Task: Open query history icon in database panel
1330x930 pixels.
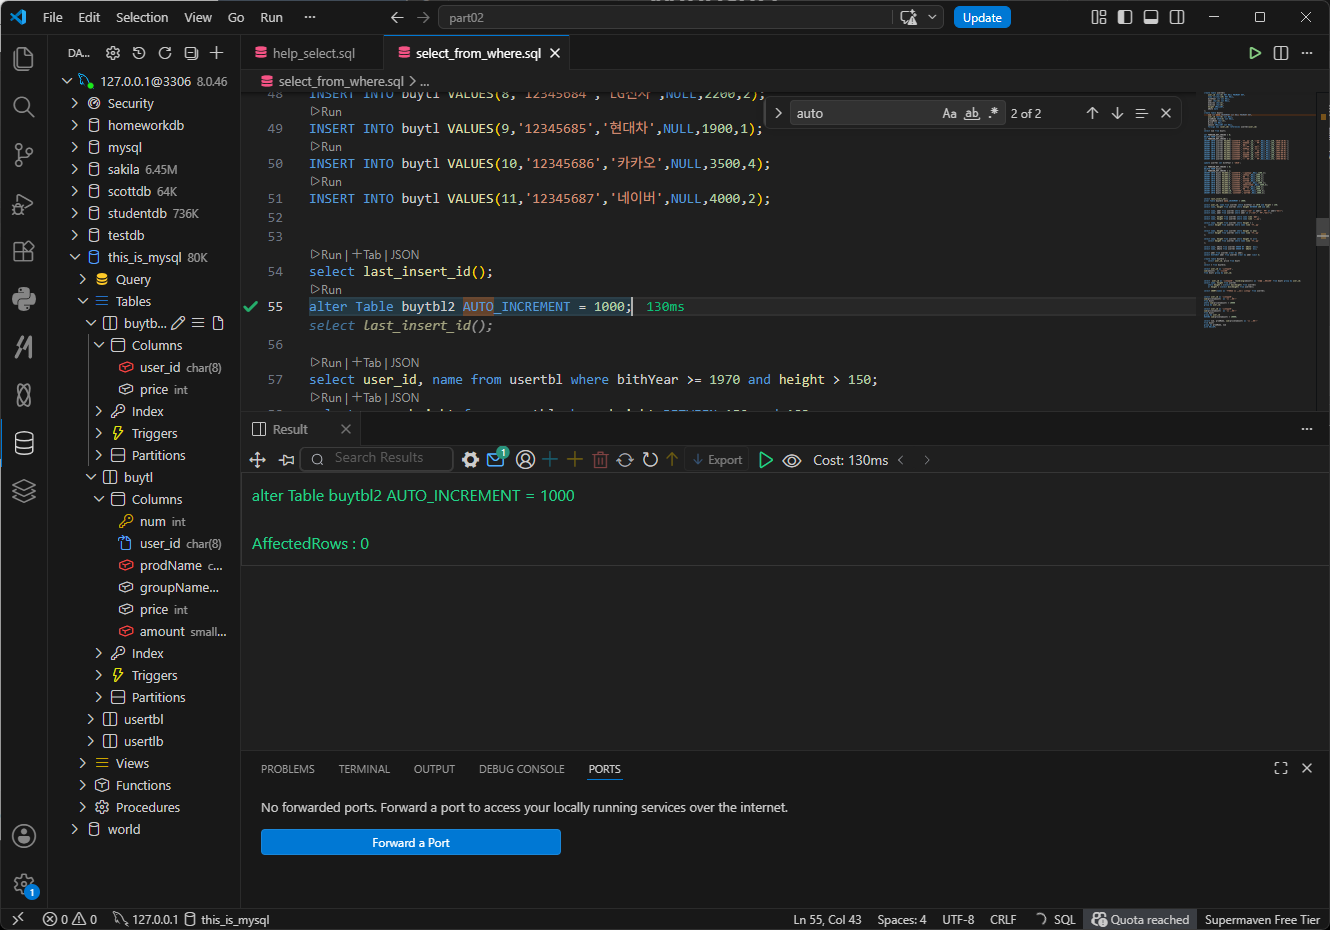Action: [139, 53]
